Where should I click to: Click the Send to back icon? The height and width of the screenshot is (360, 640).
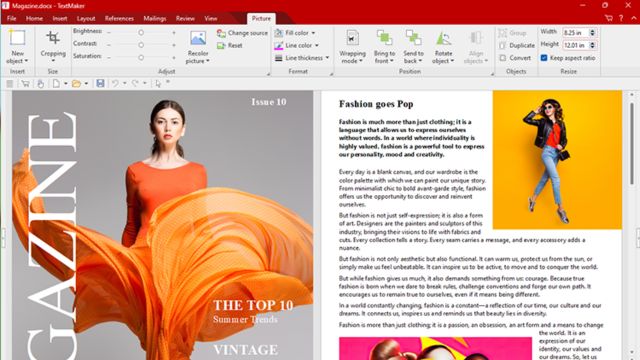pos(413,38)
